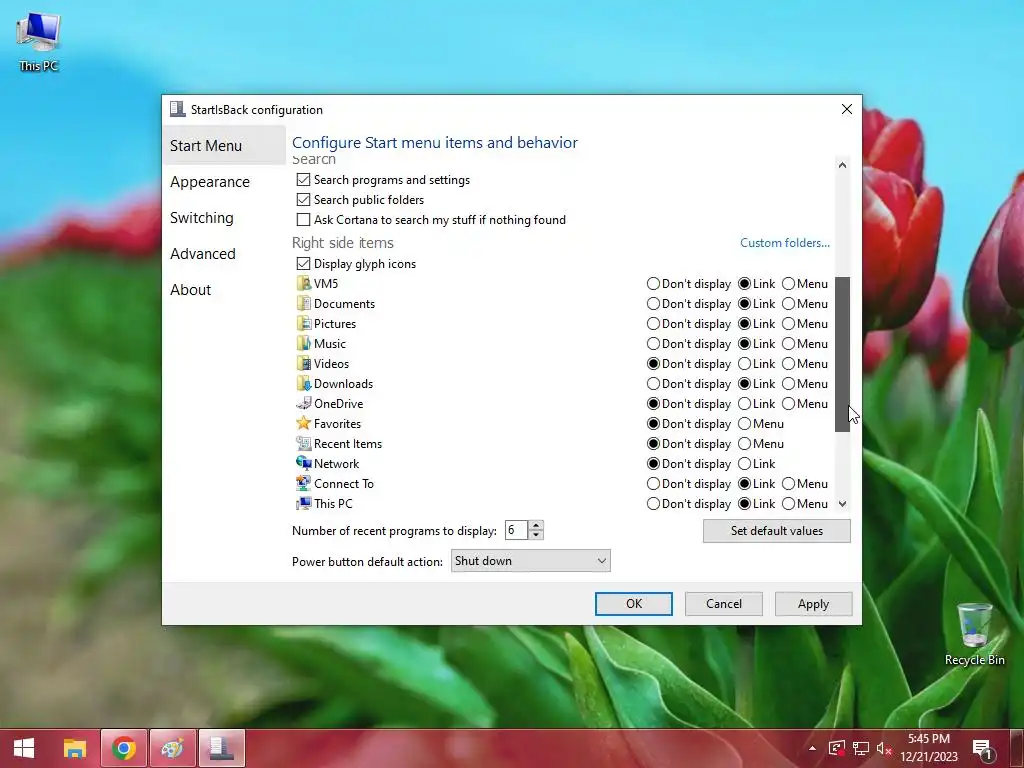The width and height of the screenshot is (1024, 768).
Task: Click the taskbar clock and date
Action: (x=929, y=748)
